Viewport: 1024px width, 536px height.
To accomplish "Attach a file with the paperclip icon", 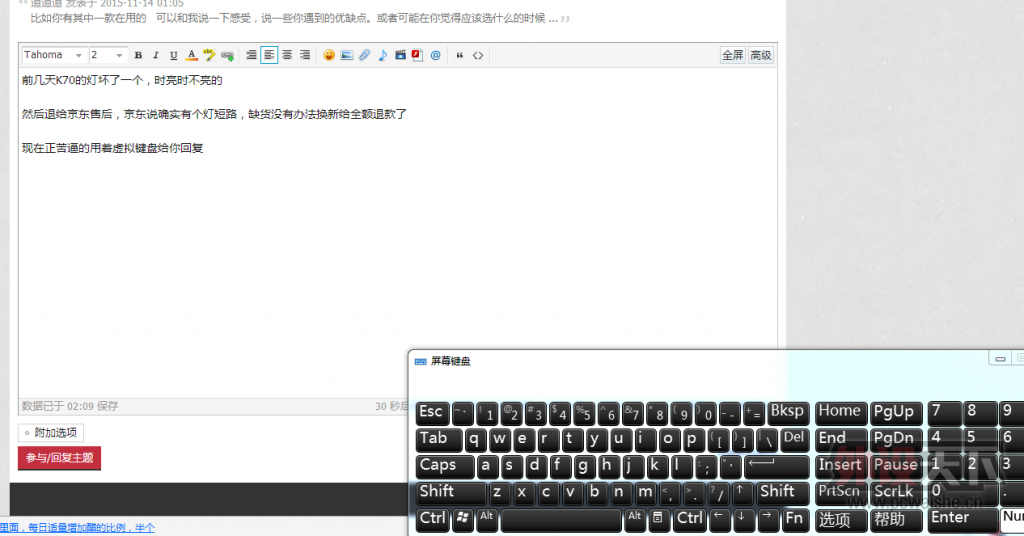I will tap(365, 56).
